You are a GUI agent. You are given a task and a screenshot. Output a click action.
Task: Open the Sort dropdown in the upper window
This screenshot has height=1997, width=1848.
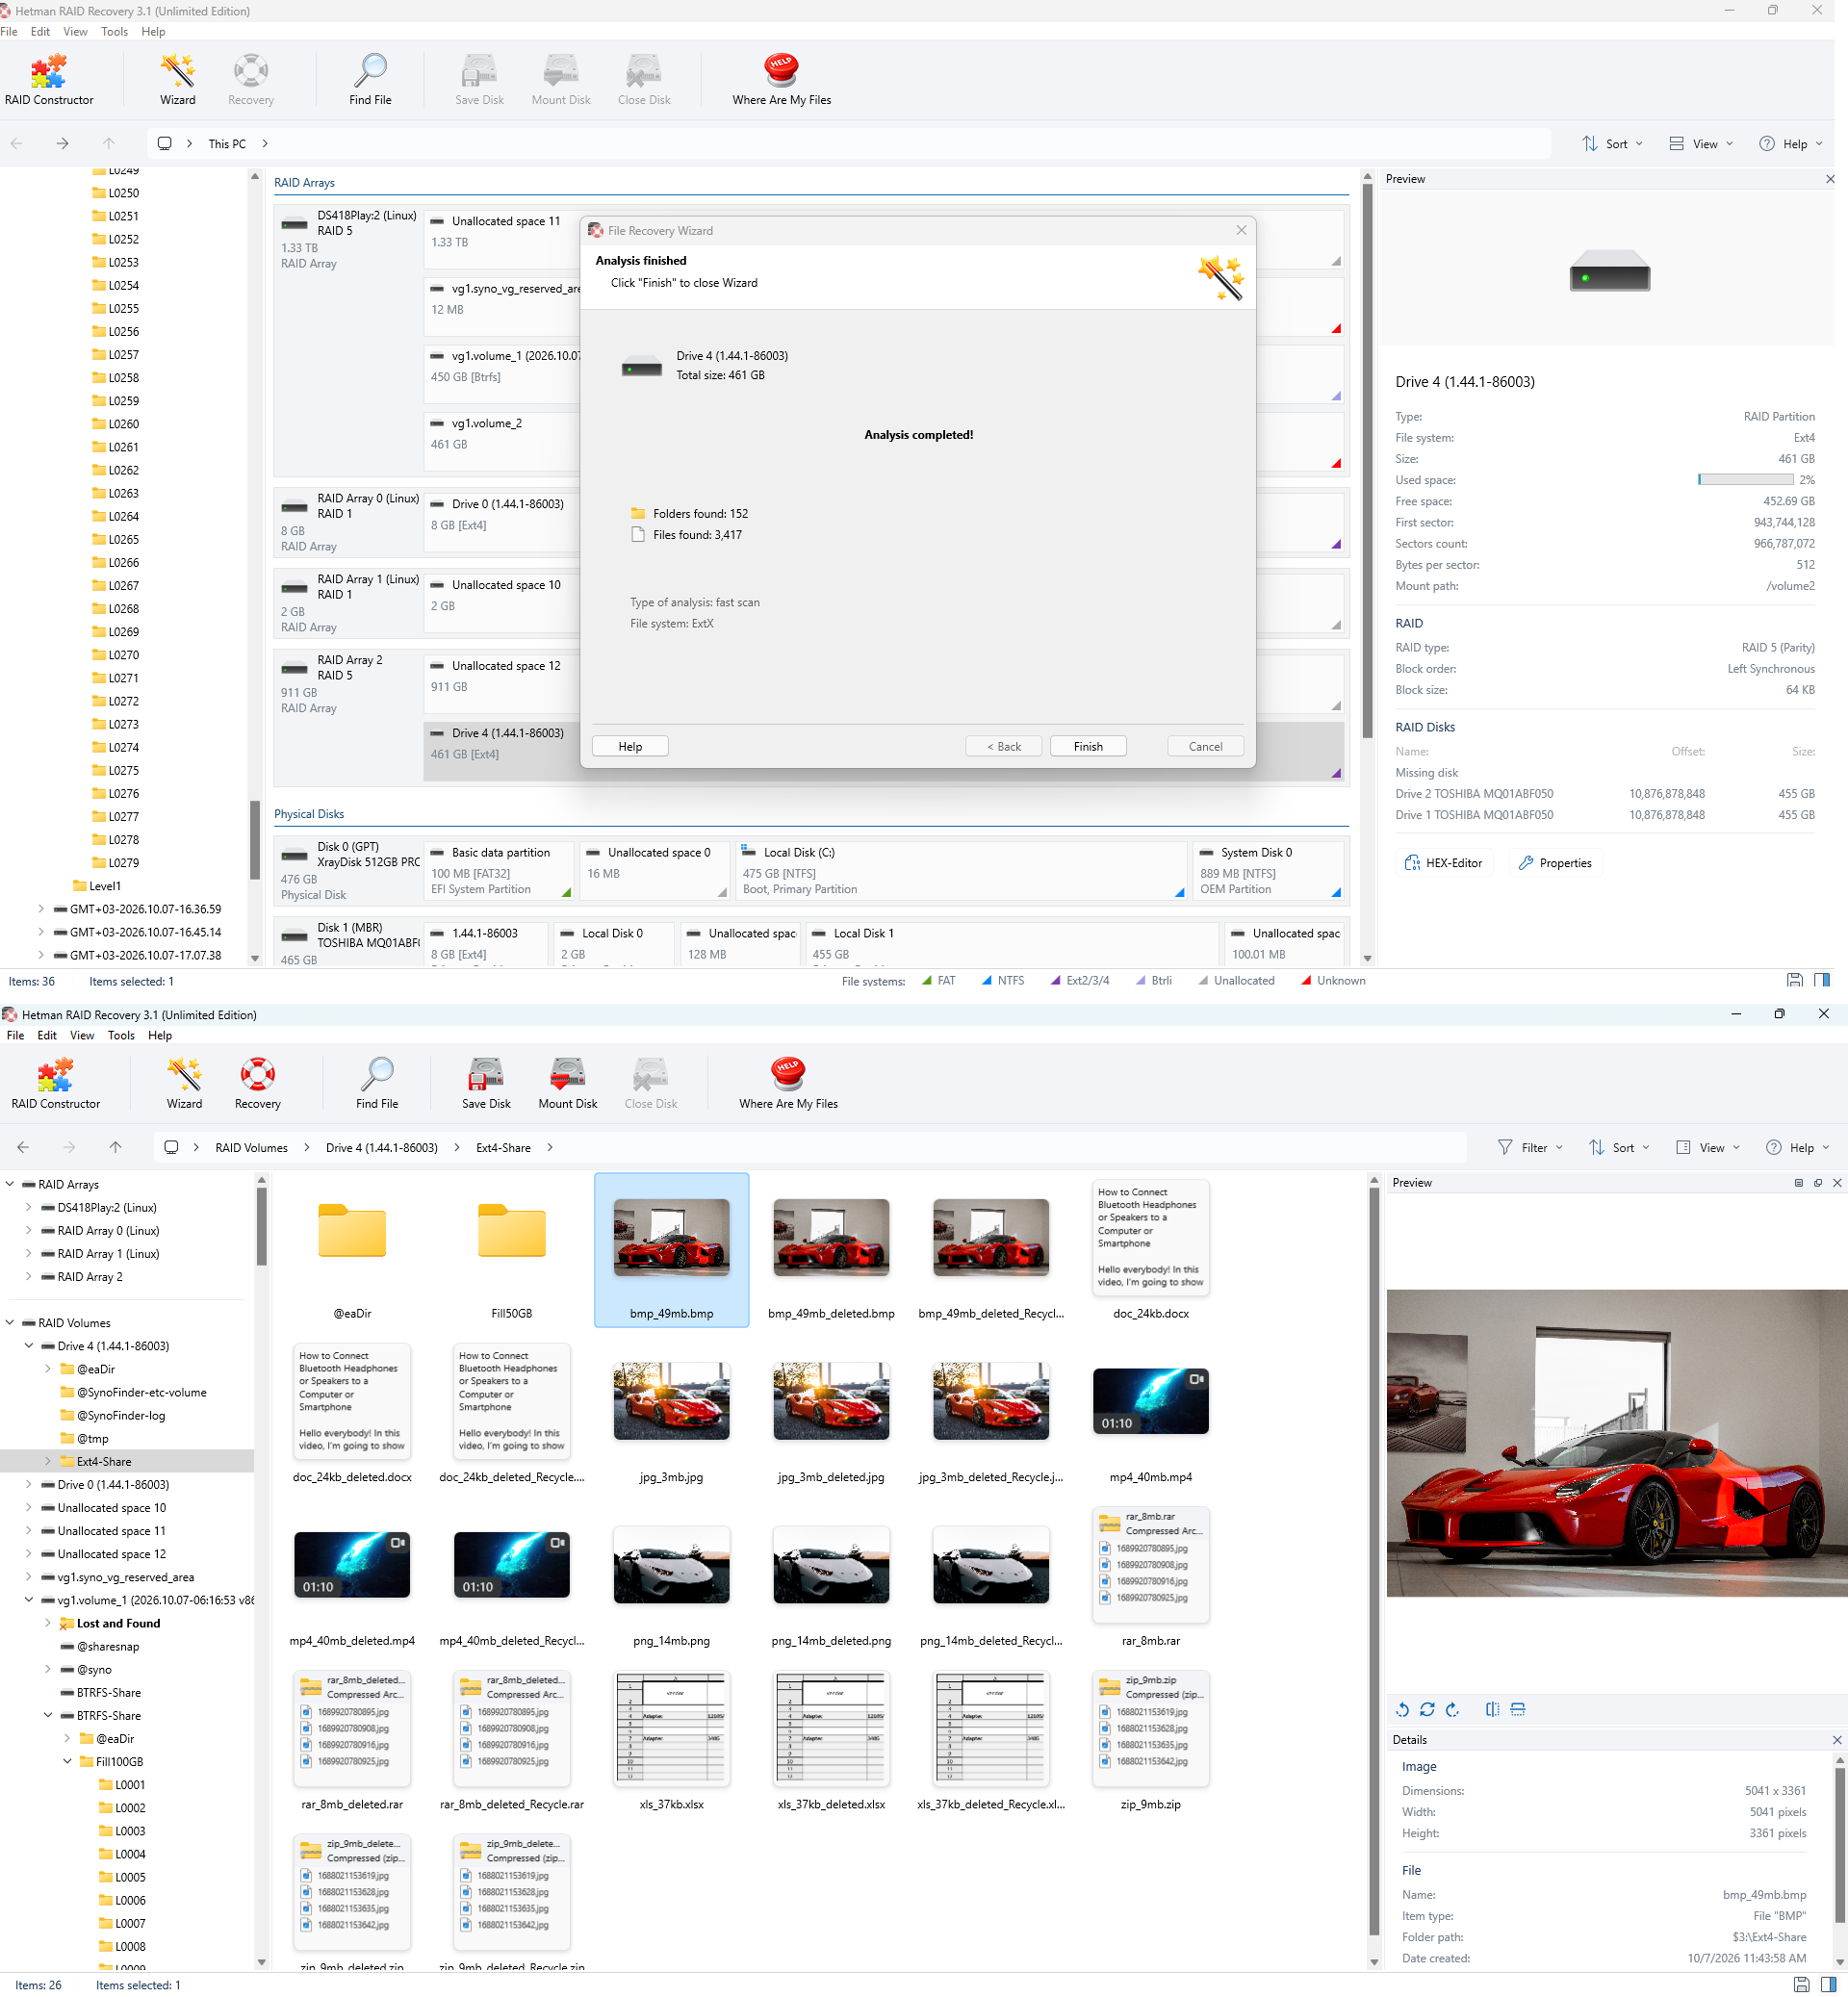(x=1613, y=144)
